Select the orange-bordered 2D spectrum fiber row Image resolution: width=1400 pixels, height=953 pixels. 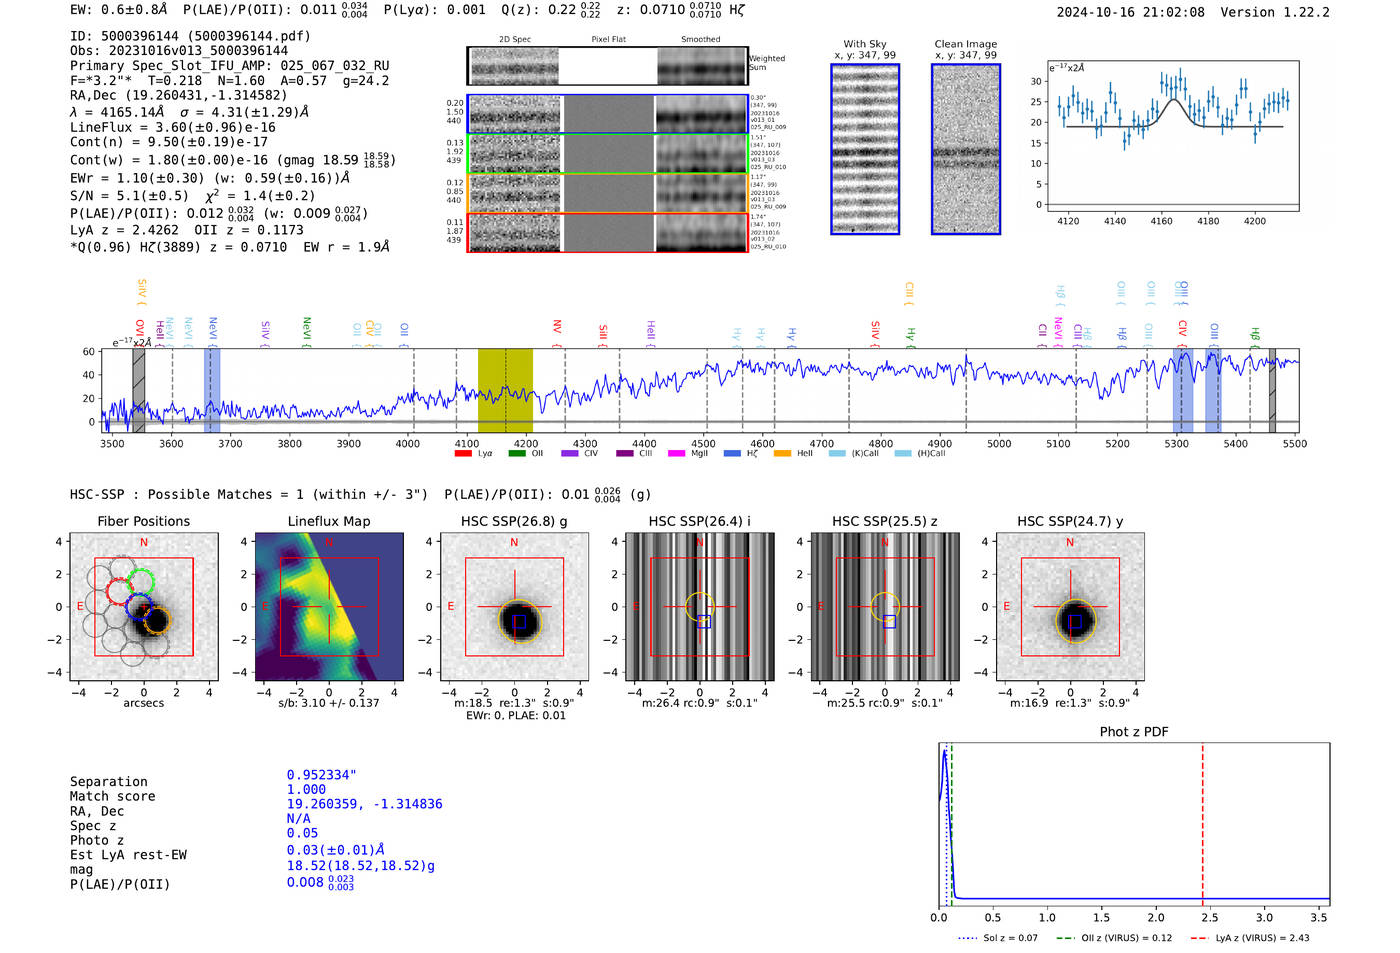click(608, 193)
